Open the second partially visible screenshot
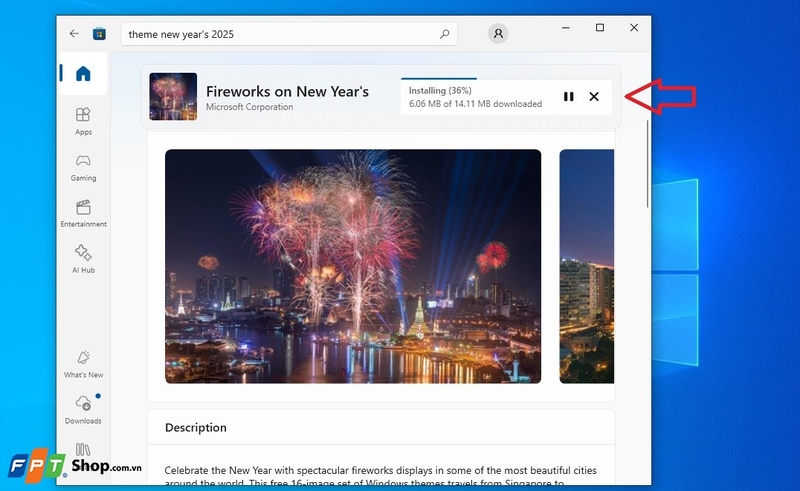The width and height of the screenshot is (800, 491). [x=587, y=266]
